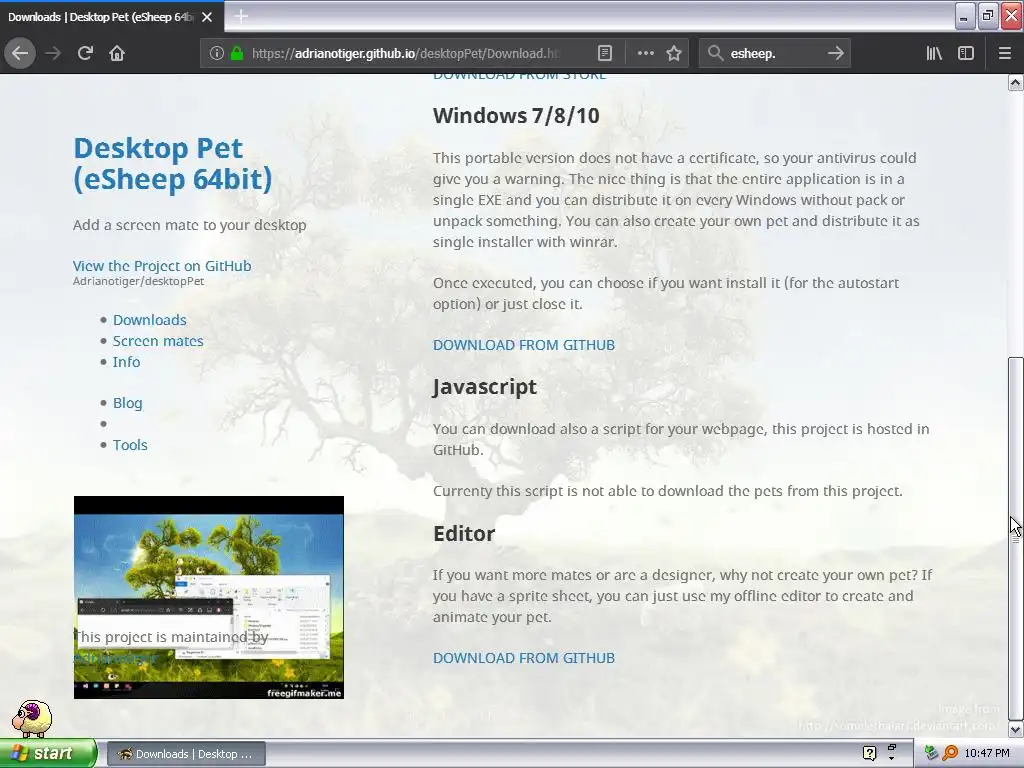Click the Windows 7/8/10 heading

pyautogui.click(x=516, y=116)
